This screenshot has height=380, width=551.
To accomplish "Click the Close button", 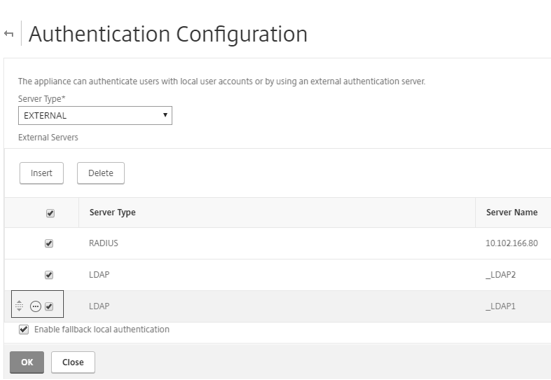I will click(73, 362).
